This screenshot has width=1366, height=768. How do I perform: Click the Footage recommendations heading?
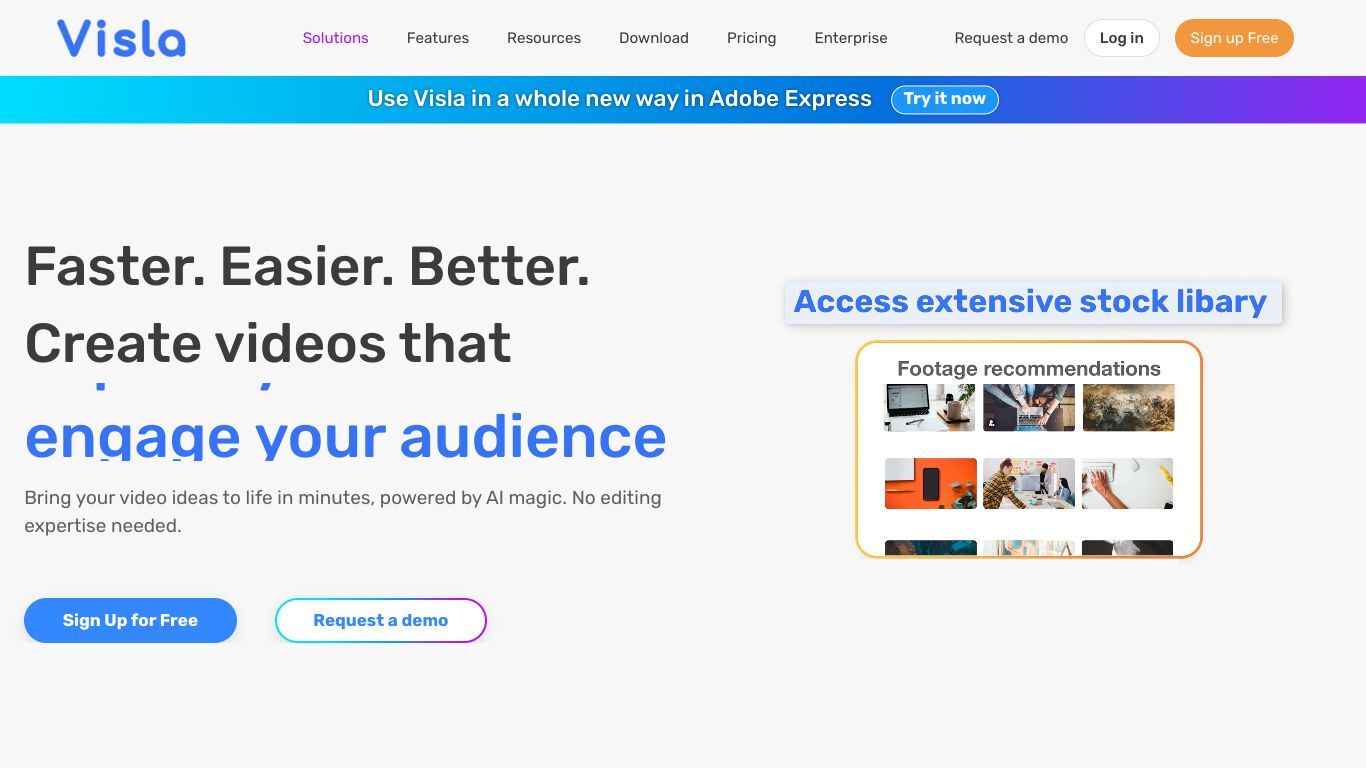pyautogui.click(x=1028, y=368)
